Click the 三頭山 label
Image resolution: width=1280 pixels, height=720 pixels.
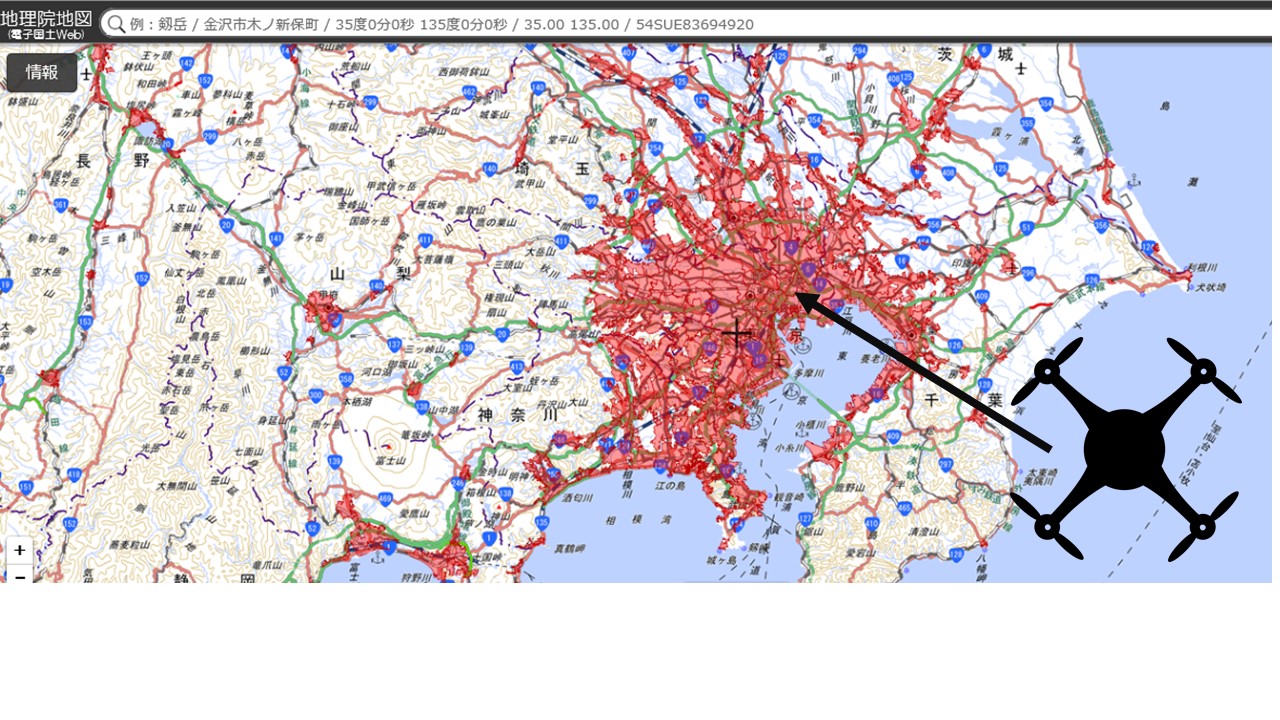point(509,265)
